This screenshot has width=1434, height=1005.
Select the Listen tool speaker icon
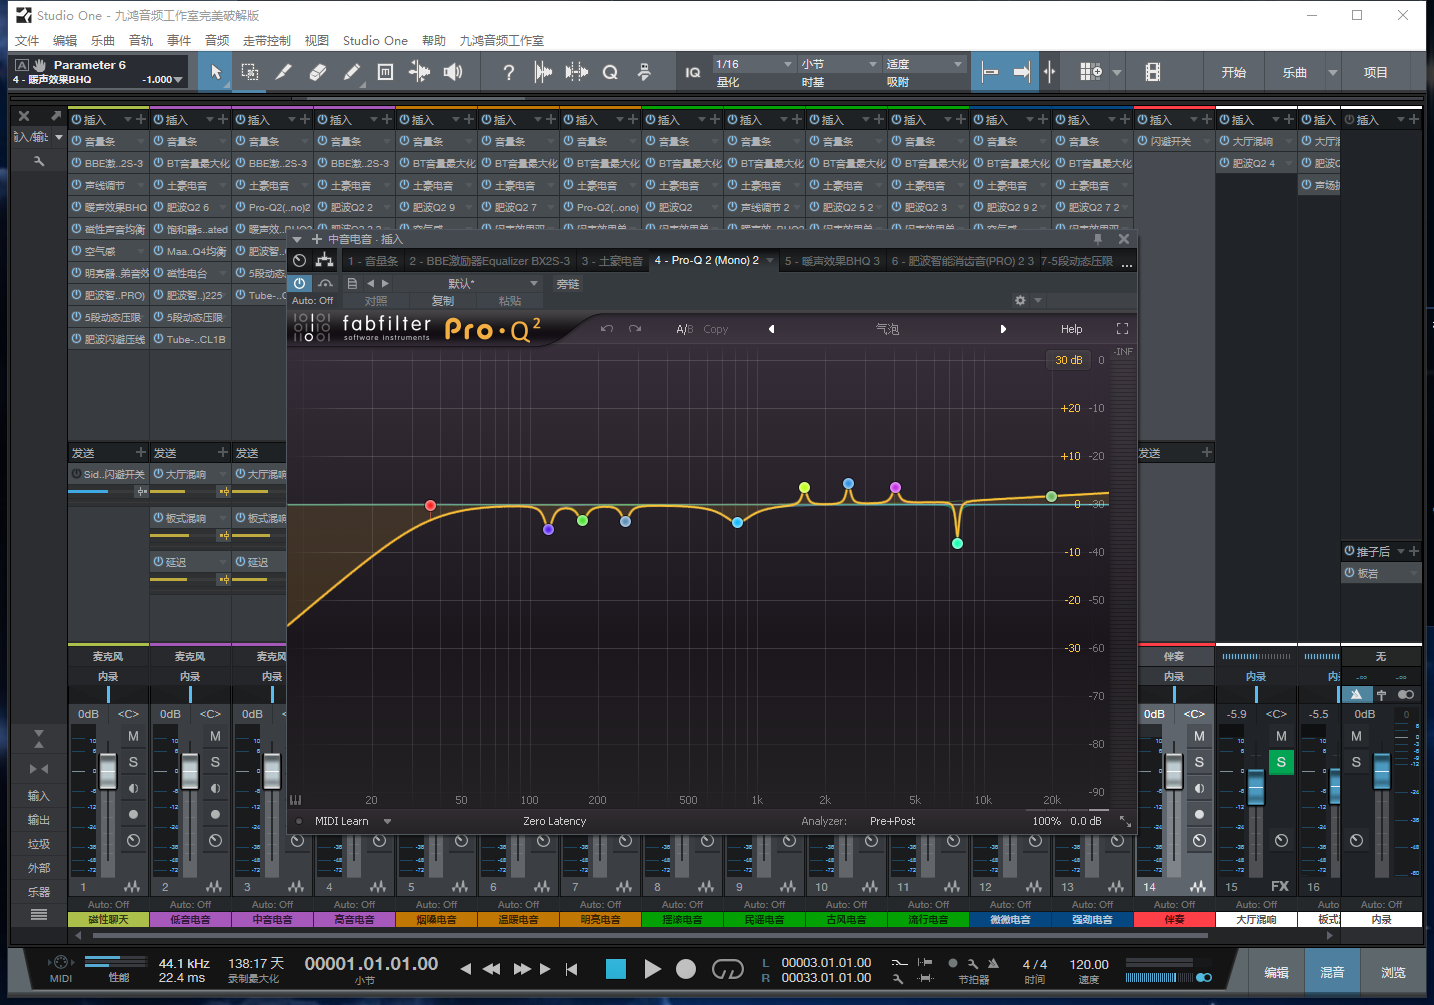point(454,71)
